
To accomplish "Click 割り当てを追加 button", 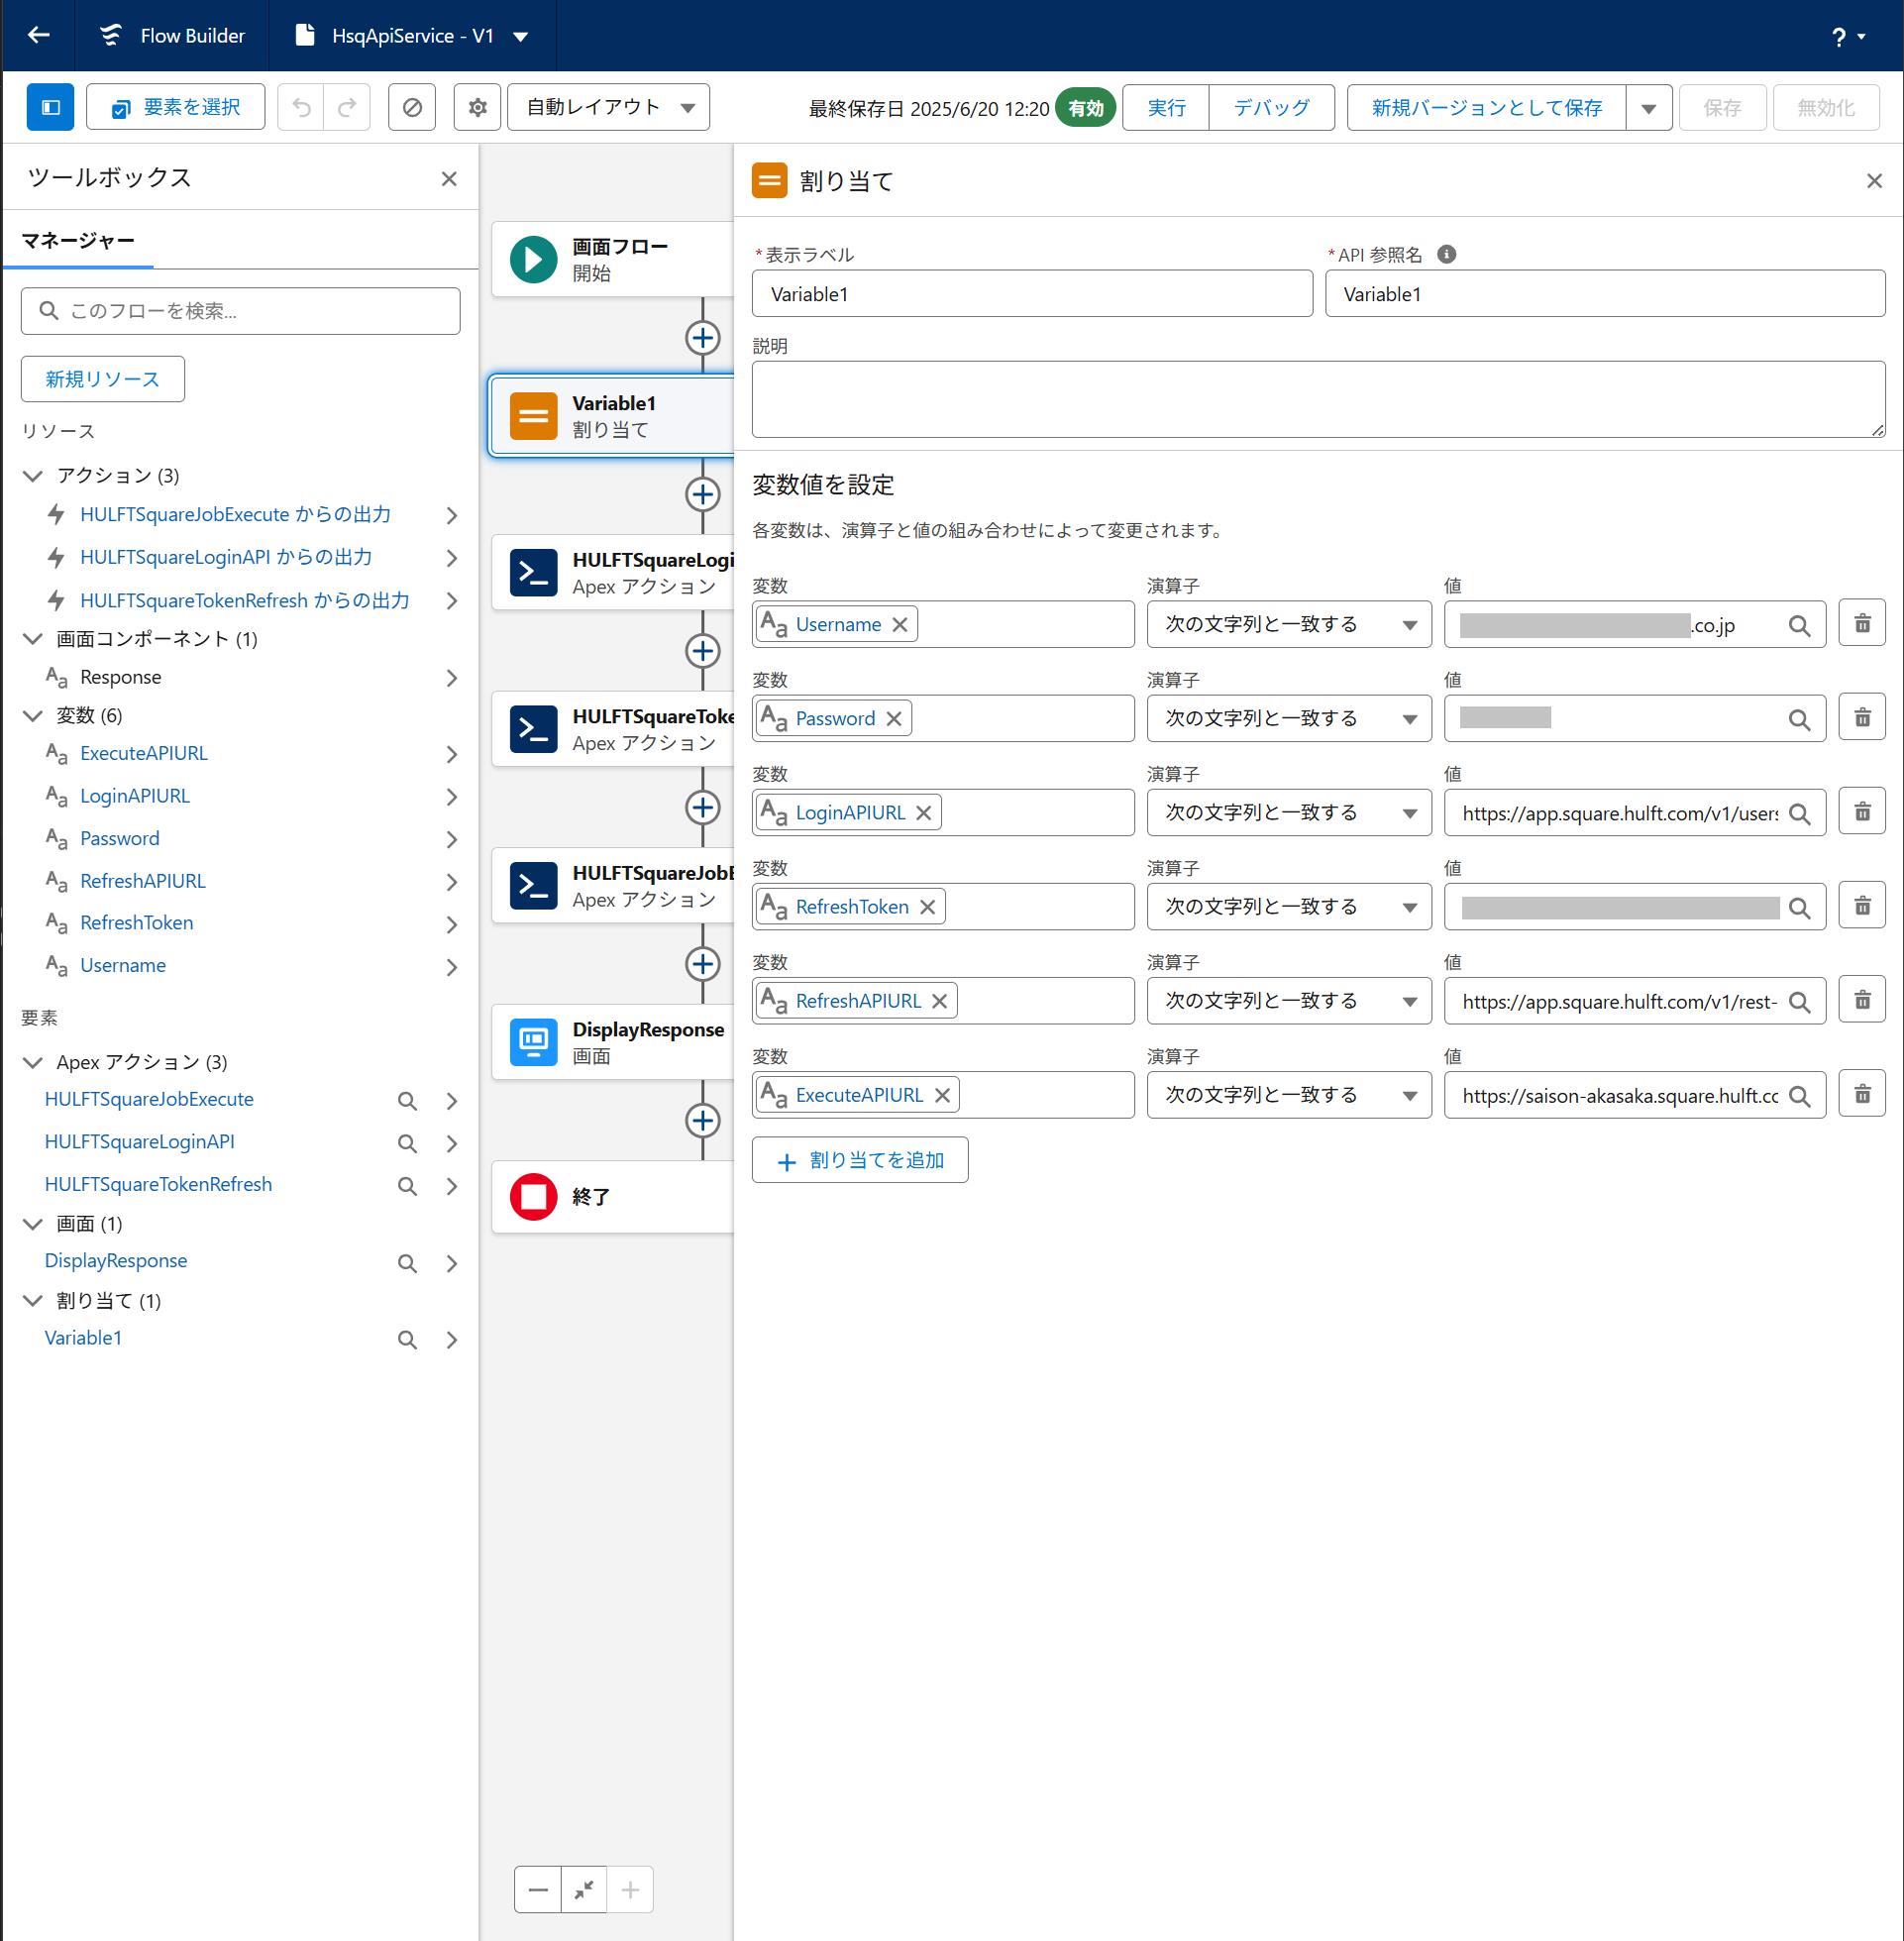I will pyautogui.click(x=859, y=1160).
